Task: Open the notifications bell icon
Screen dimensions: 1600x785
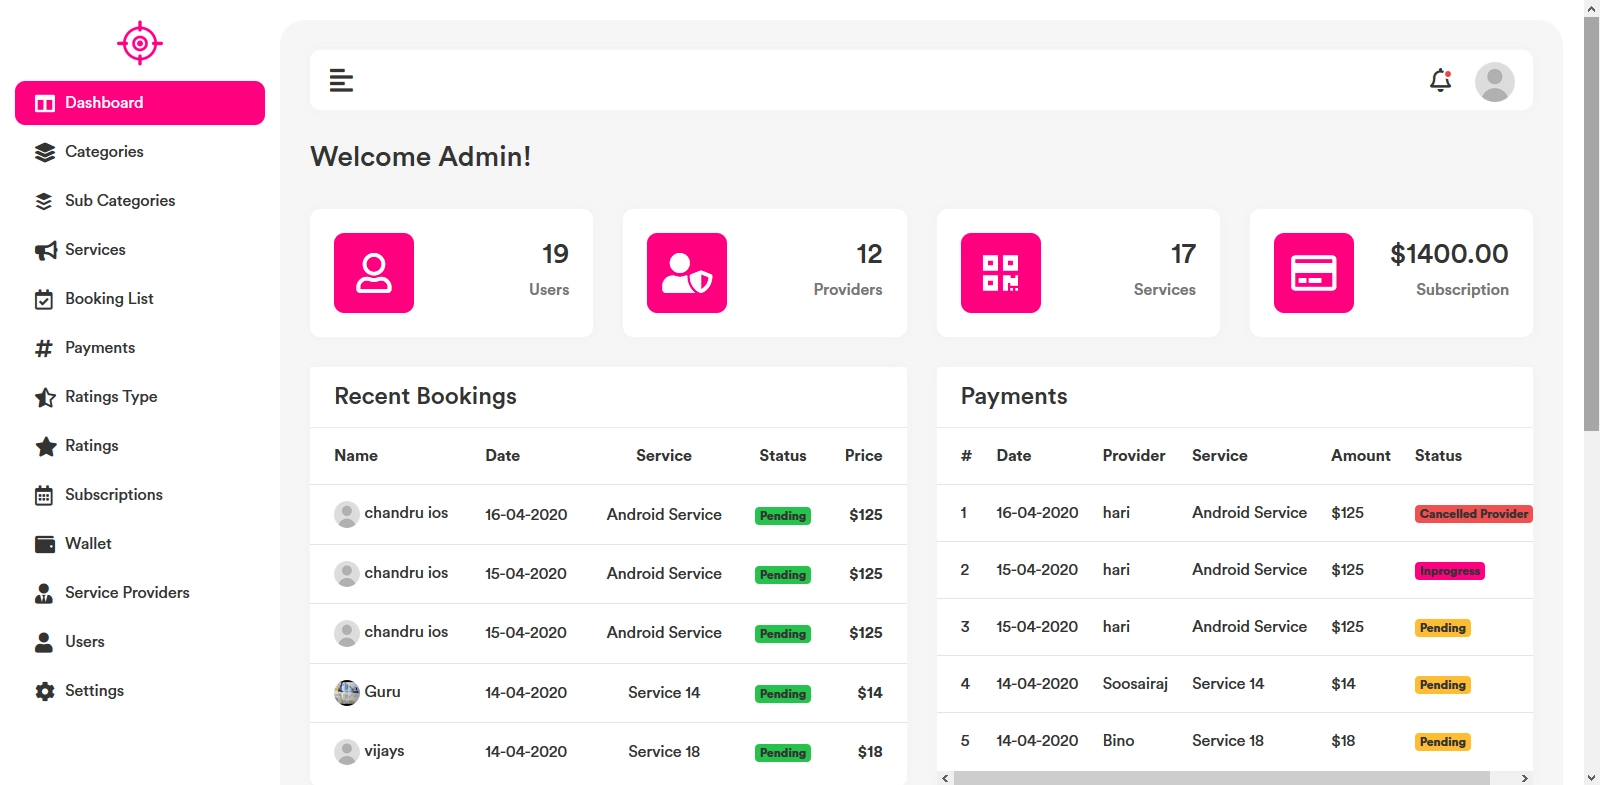Action: [x=1440, y=80]
